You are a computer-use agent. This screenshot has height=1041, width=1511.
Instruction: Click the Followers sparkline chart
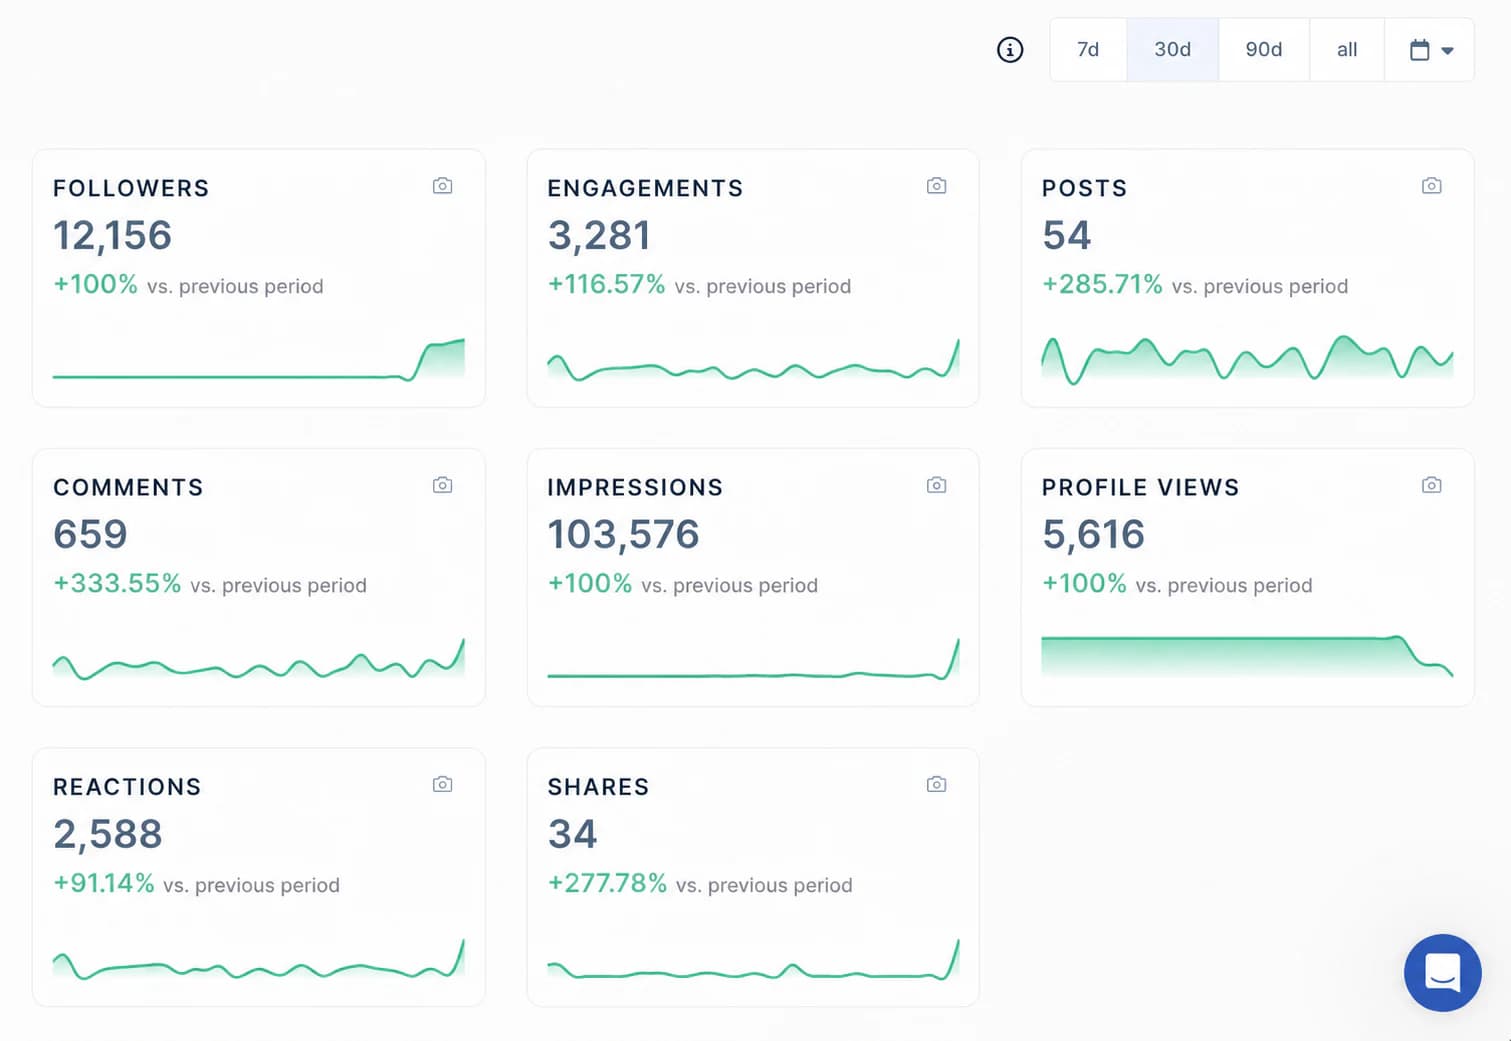259,359
